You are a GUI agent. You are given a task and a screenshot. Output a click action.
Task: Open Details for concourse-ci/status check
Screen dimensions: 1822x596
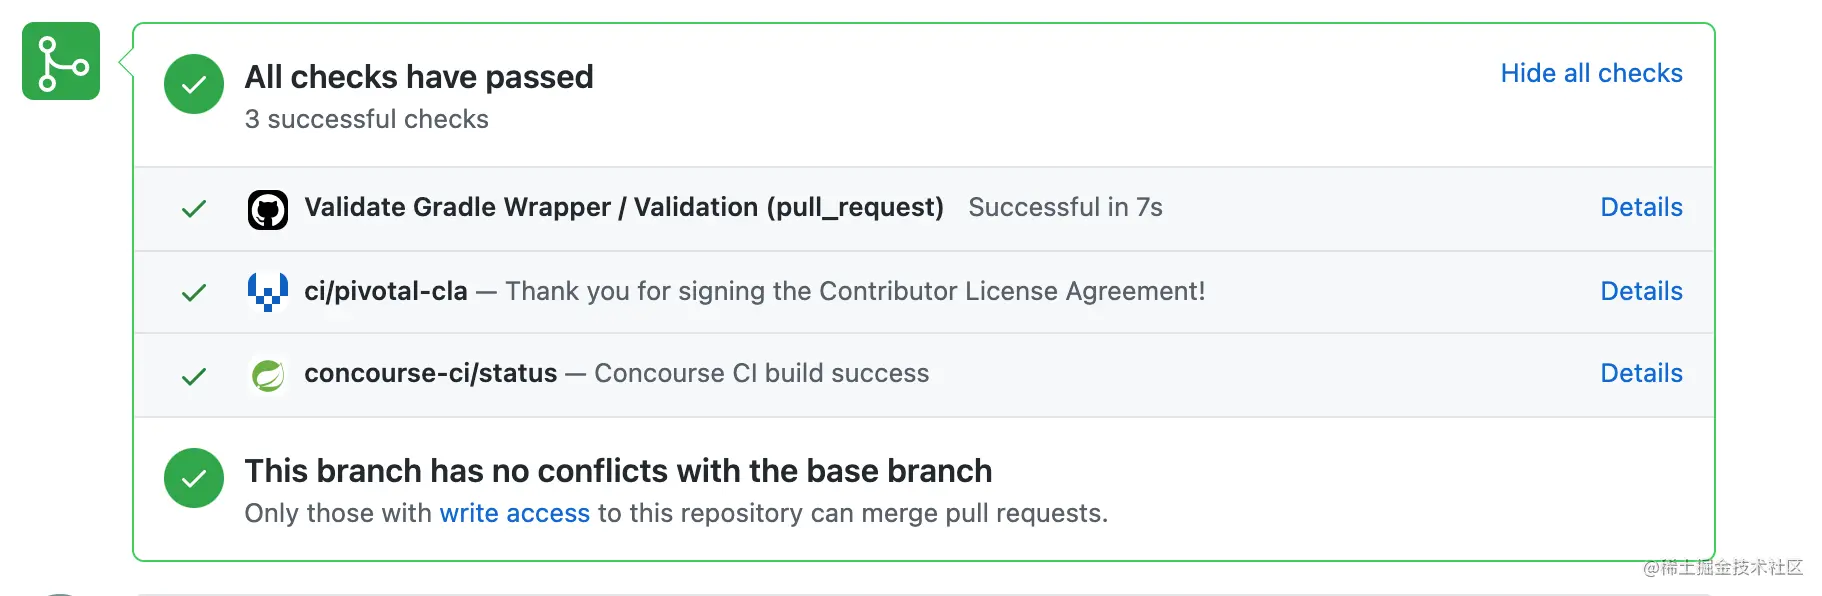click(1641, 373)
